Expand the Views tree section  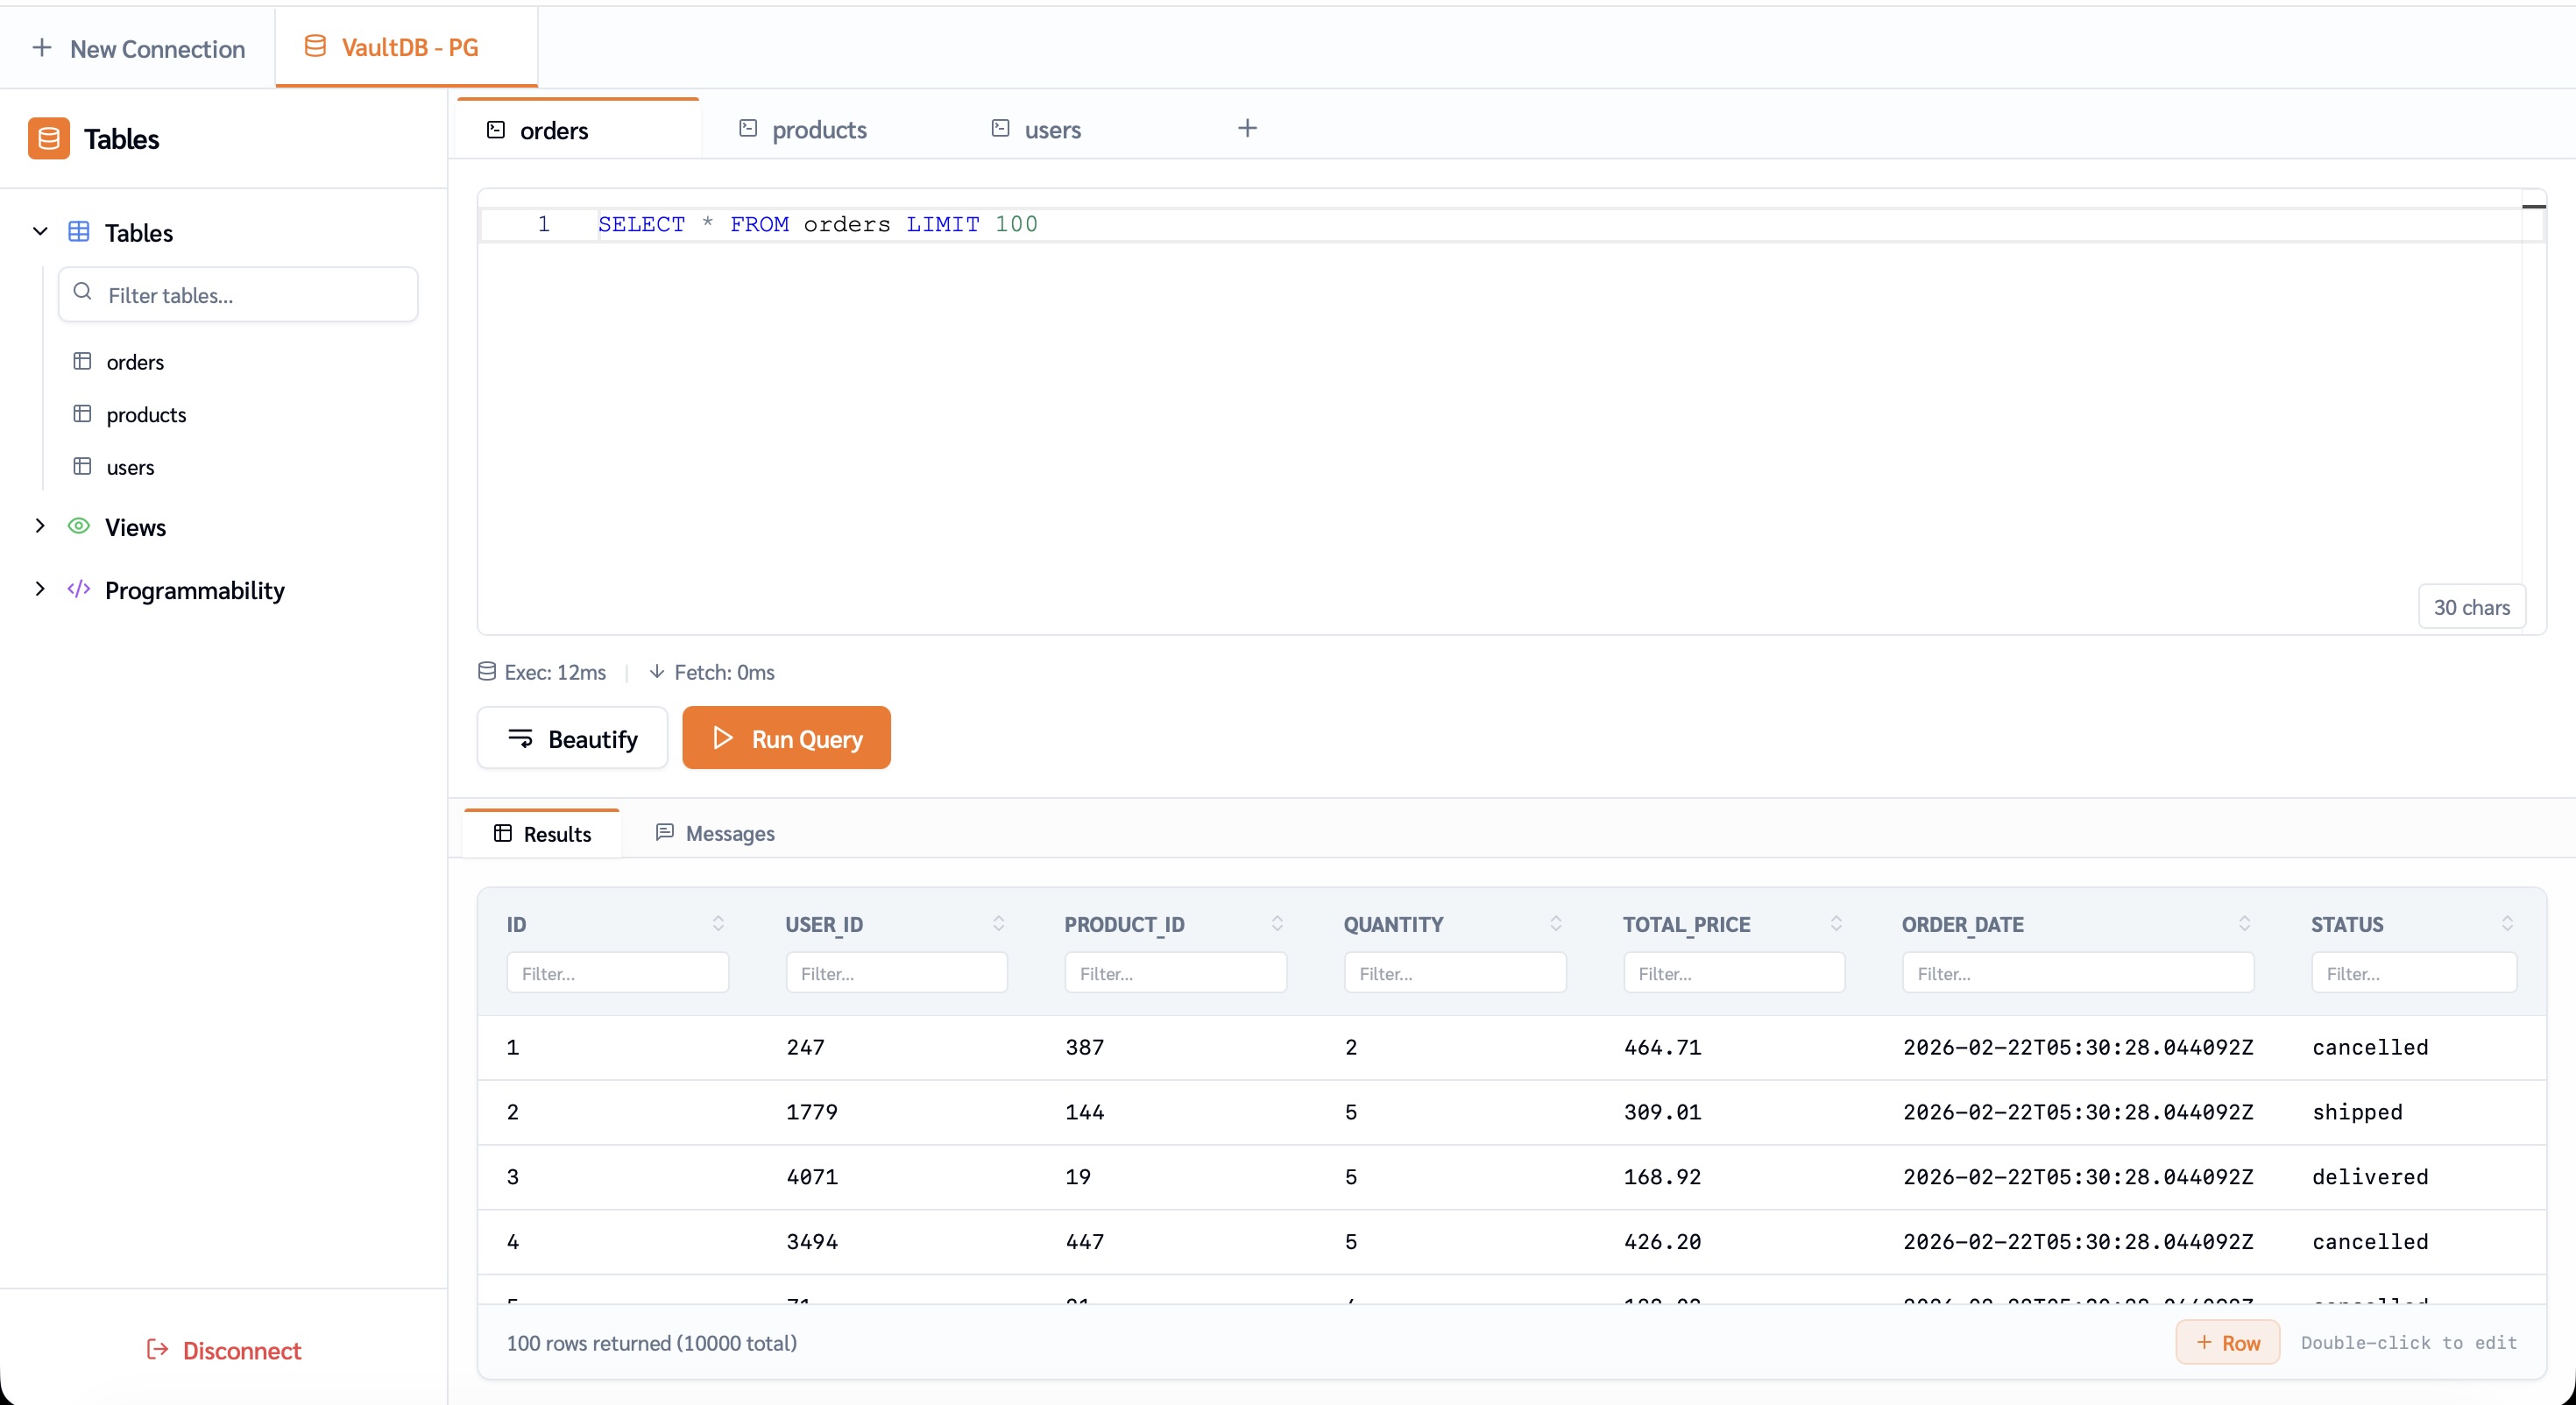[40, 526]
